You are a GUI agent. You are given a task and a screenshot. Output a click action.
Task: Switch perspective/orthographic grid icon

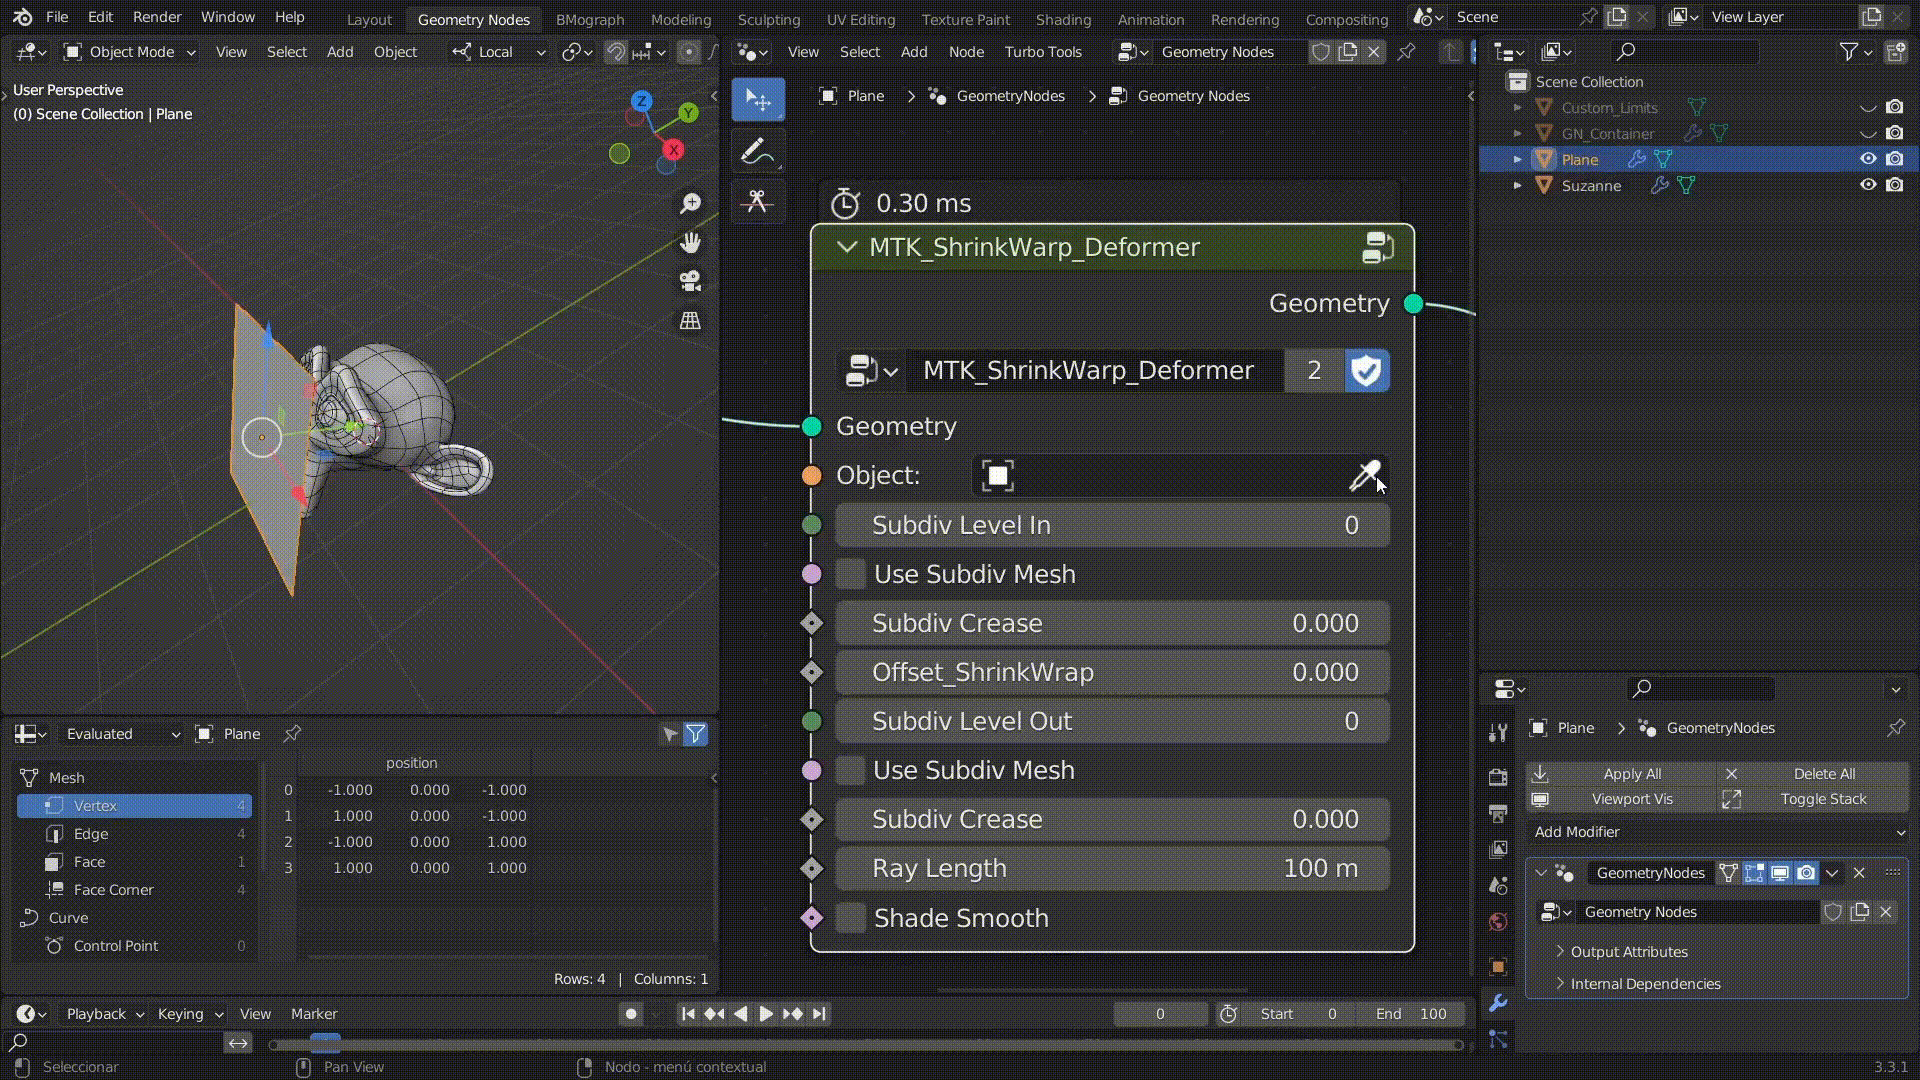690,321
